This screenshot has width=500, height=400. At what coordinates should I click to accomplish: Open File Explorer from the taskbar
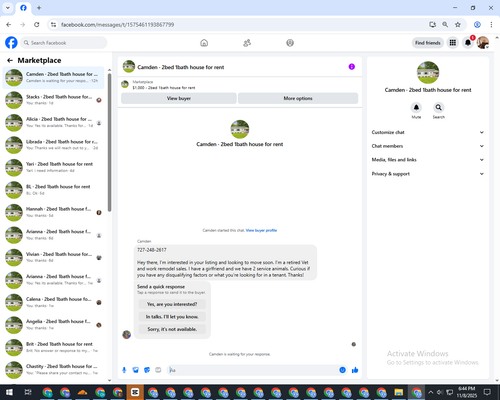[x=399, y=392]
